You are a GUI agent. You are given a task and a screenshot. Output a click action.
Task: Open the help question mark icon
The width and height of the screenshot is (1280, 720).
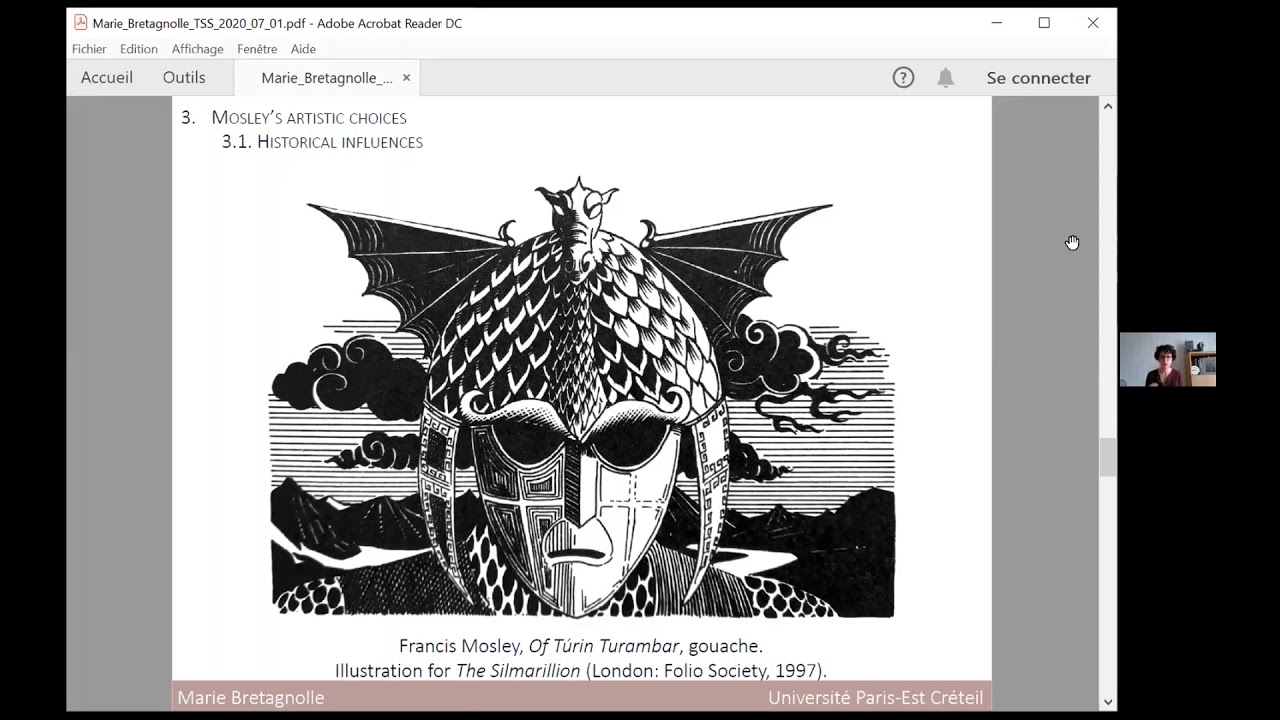(x=903, y=77)
